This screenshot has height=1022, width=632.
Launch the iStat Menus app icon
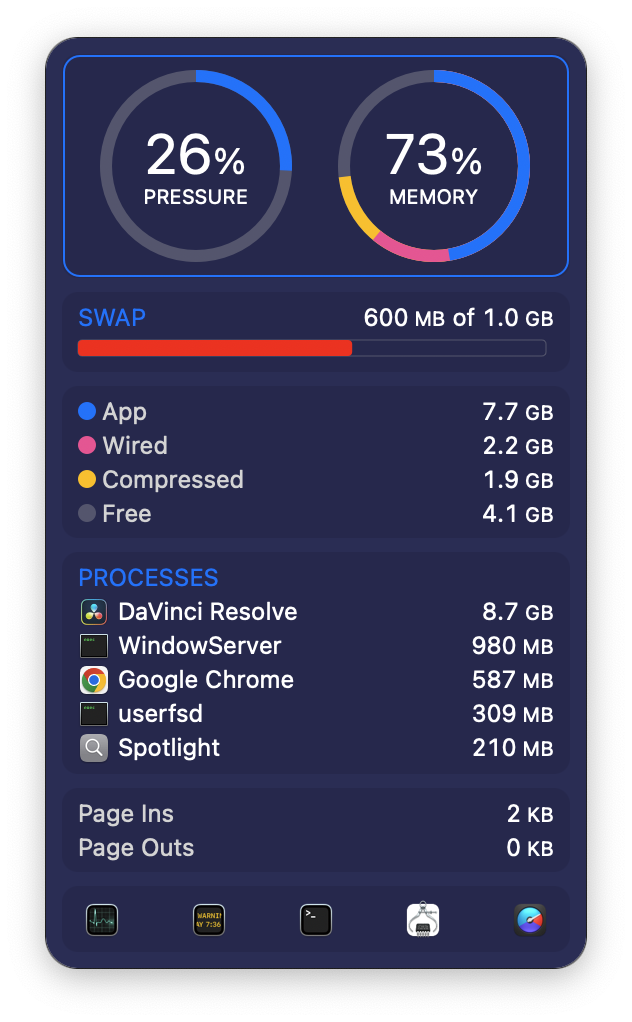530,920
